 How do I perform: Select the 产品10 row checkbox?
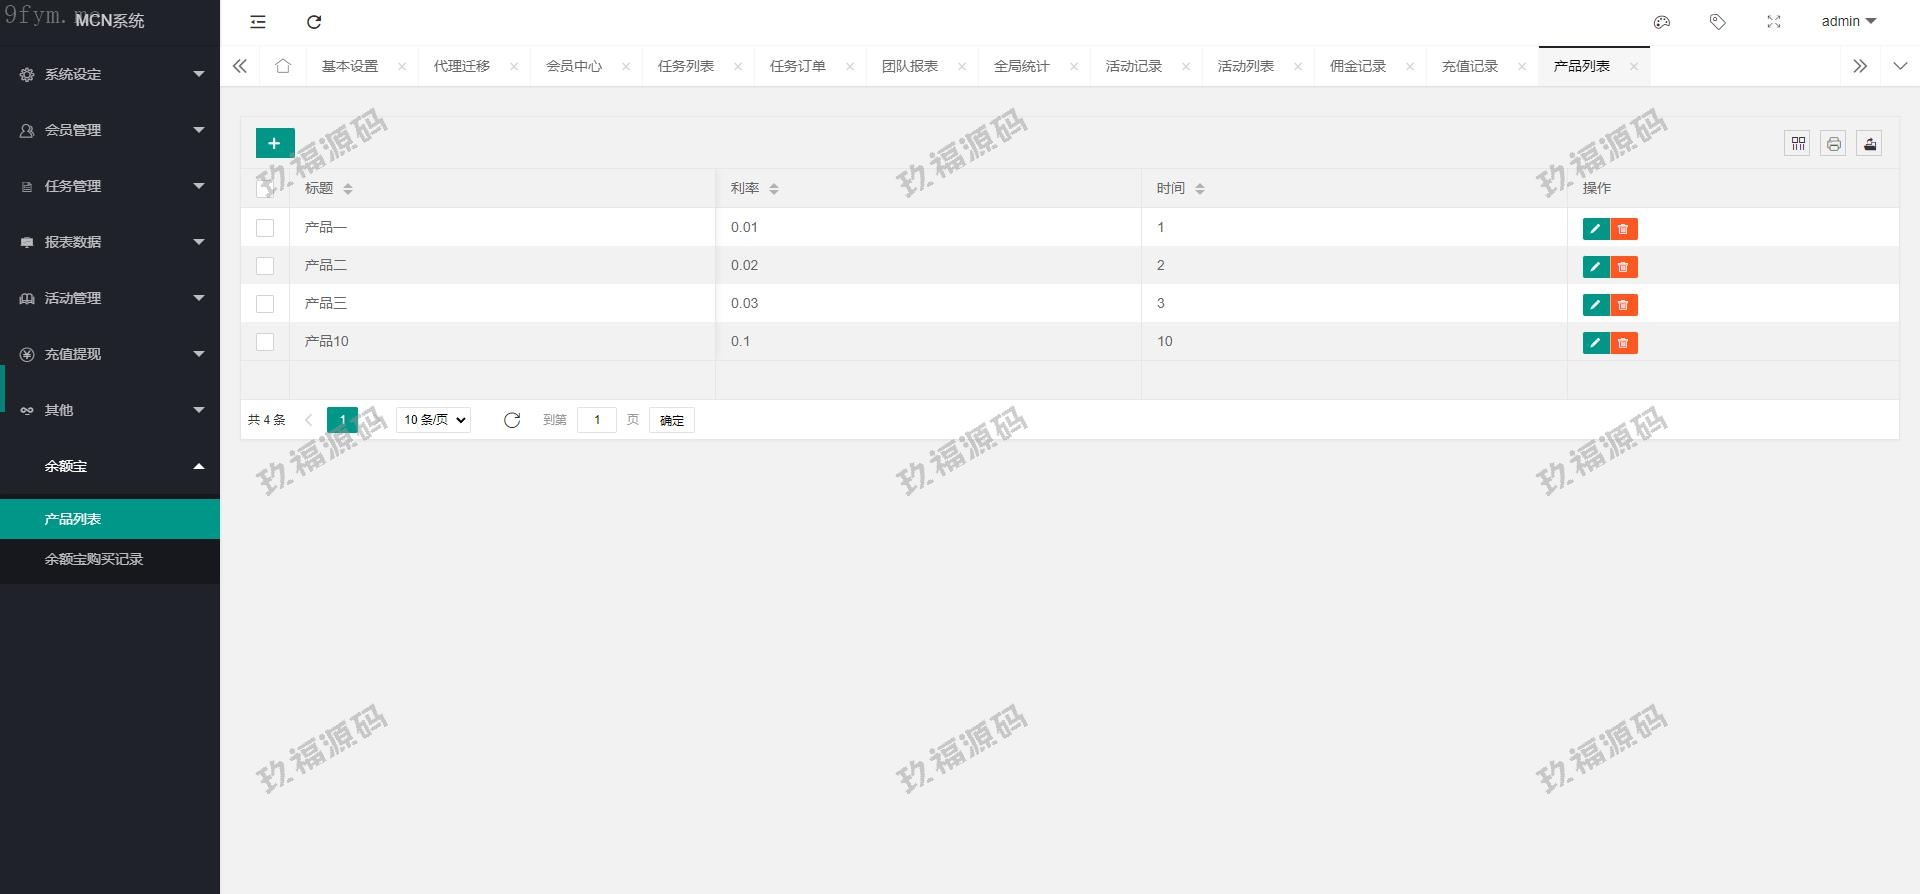[265, 342]
